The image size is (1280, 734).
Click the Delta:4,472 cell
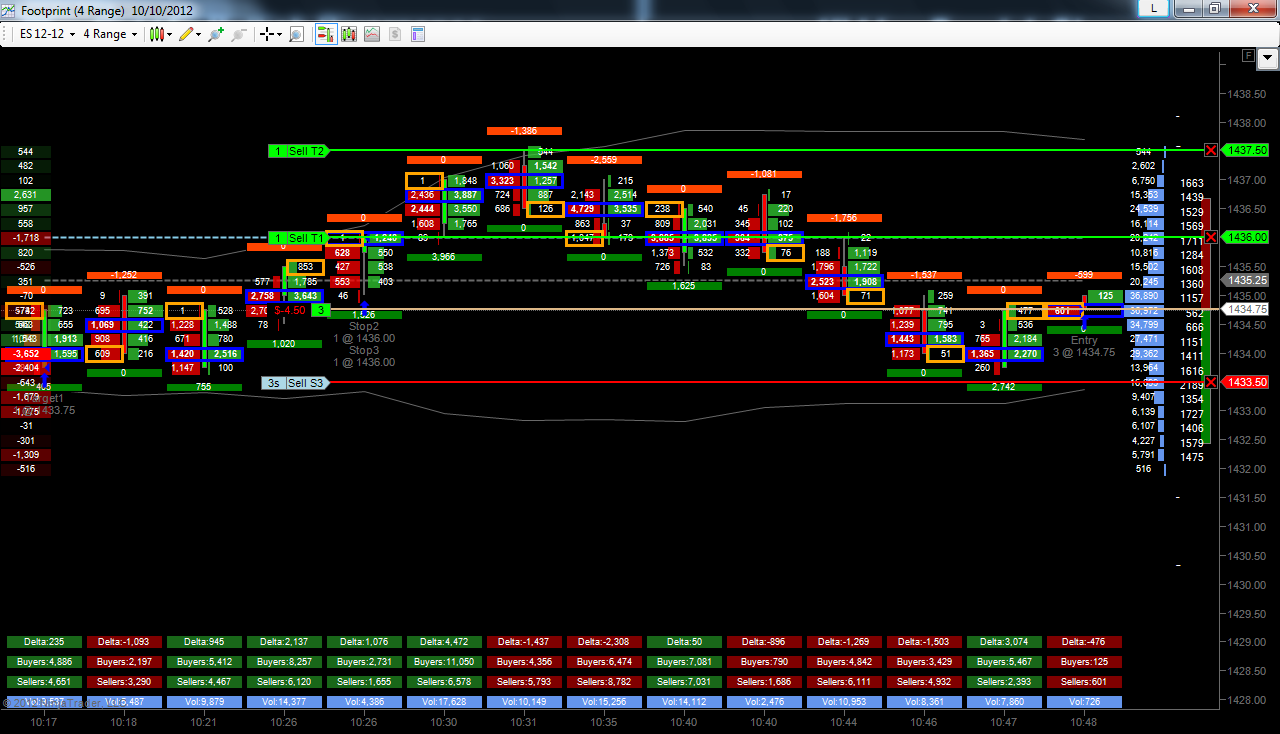click(x=444, y=642)
